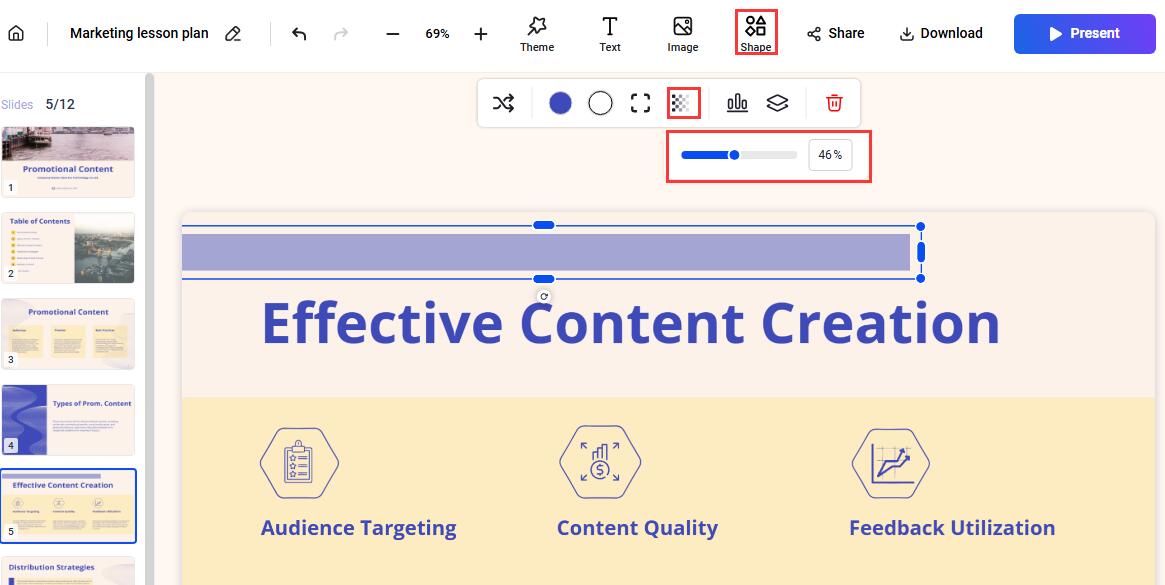Select the Feedback Utilization chart icon

coord(890,463)
